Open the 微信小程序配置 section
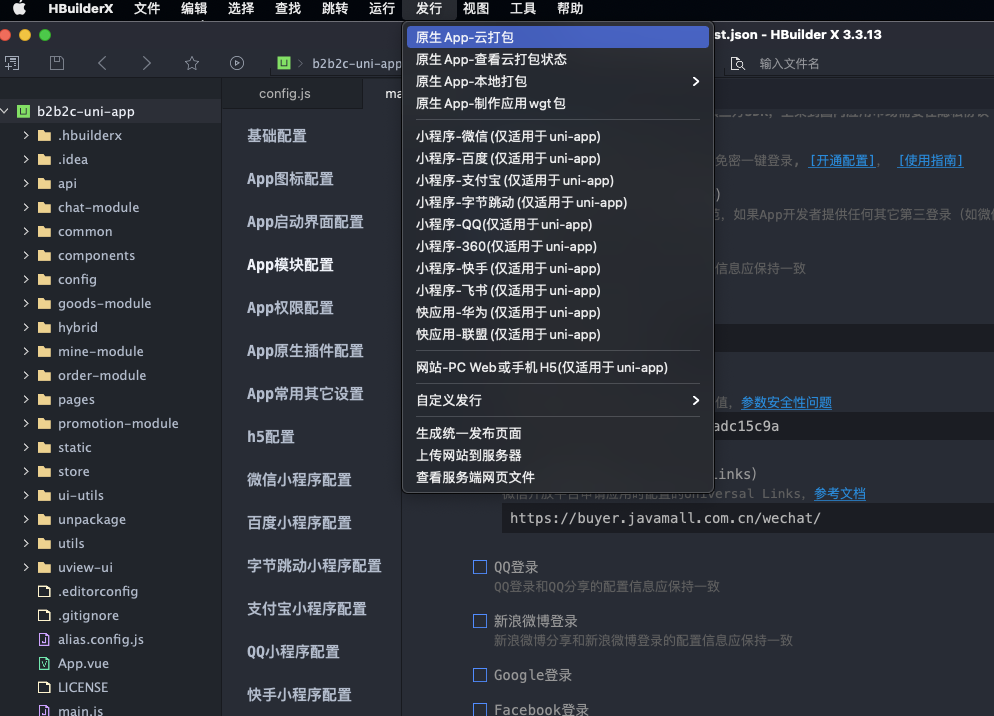Viewport: 994px width, 716px height. click(x=299, y=480)
